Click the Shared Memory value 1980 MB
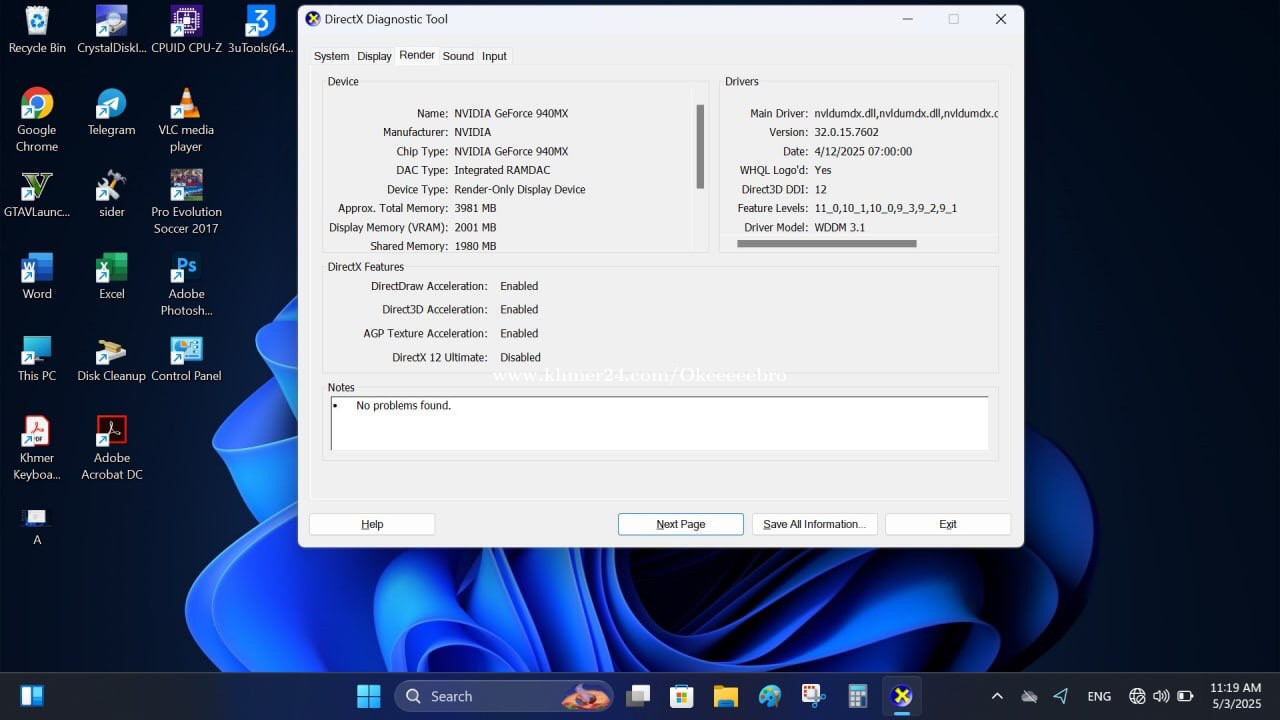 (475, 246)
